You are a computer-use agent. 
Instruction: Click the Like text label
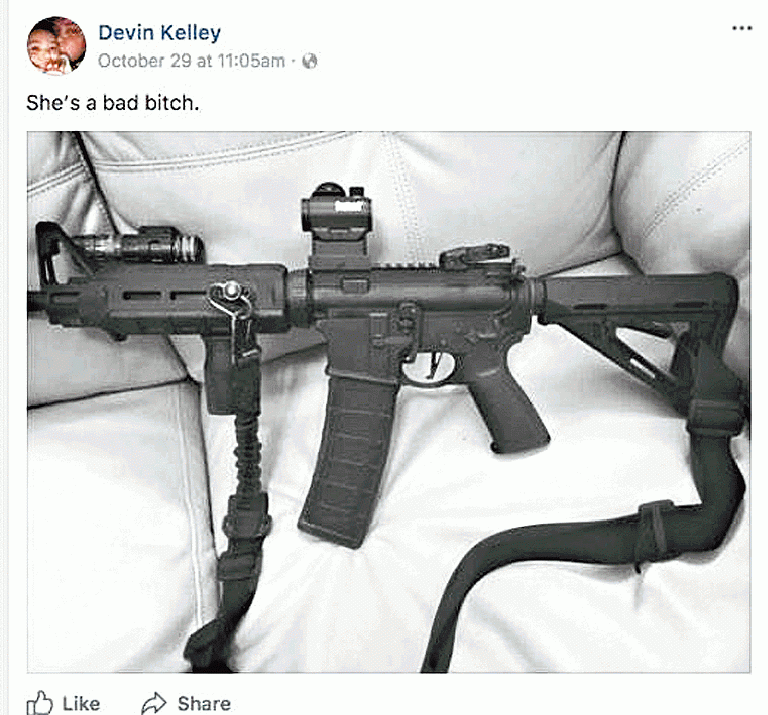tap(81, 704)
